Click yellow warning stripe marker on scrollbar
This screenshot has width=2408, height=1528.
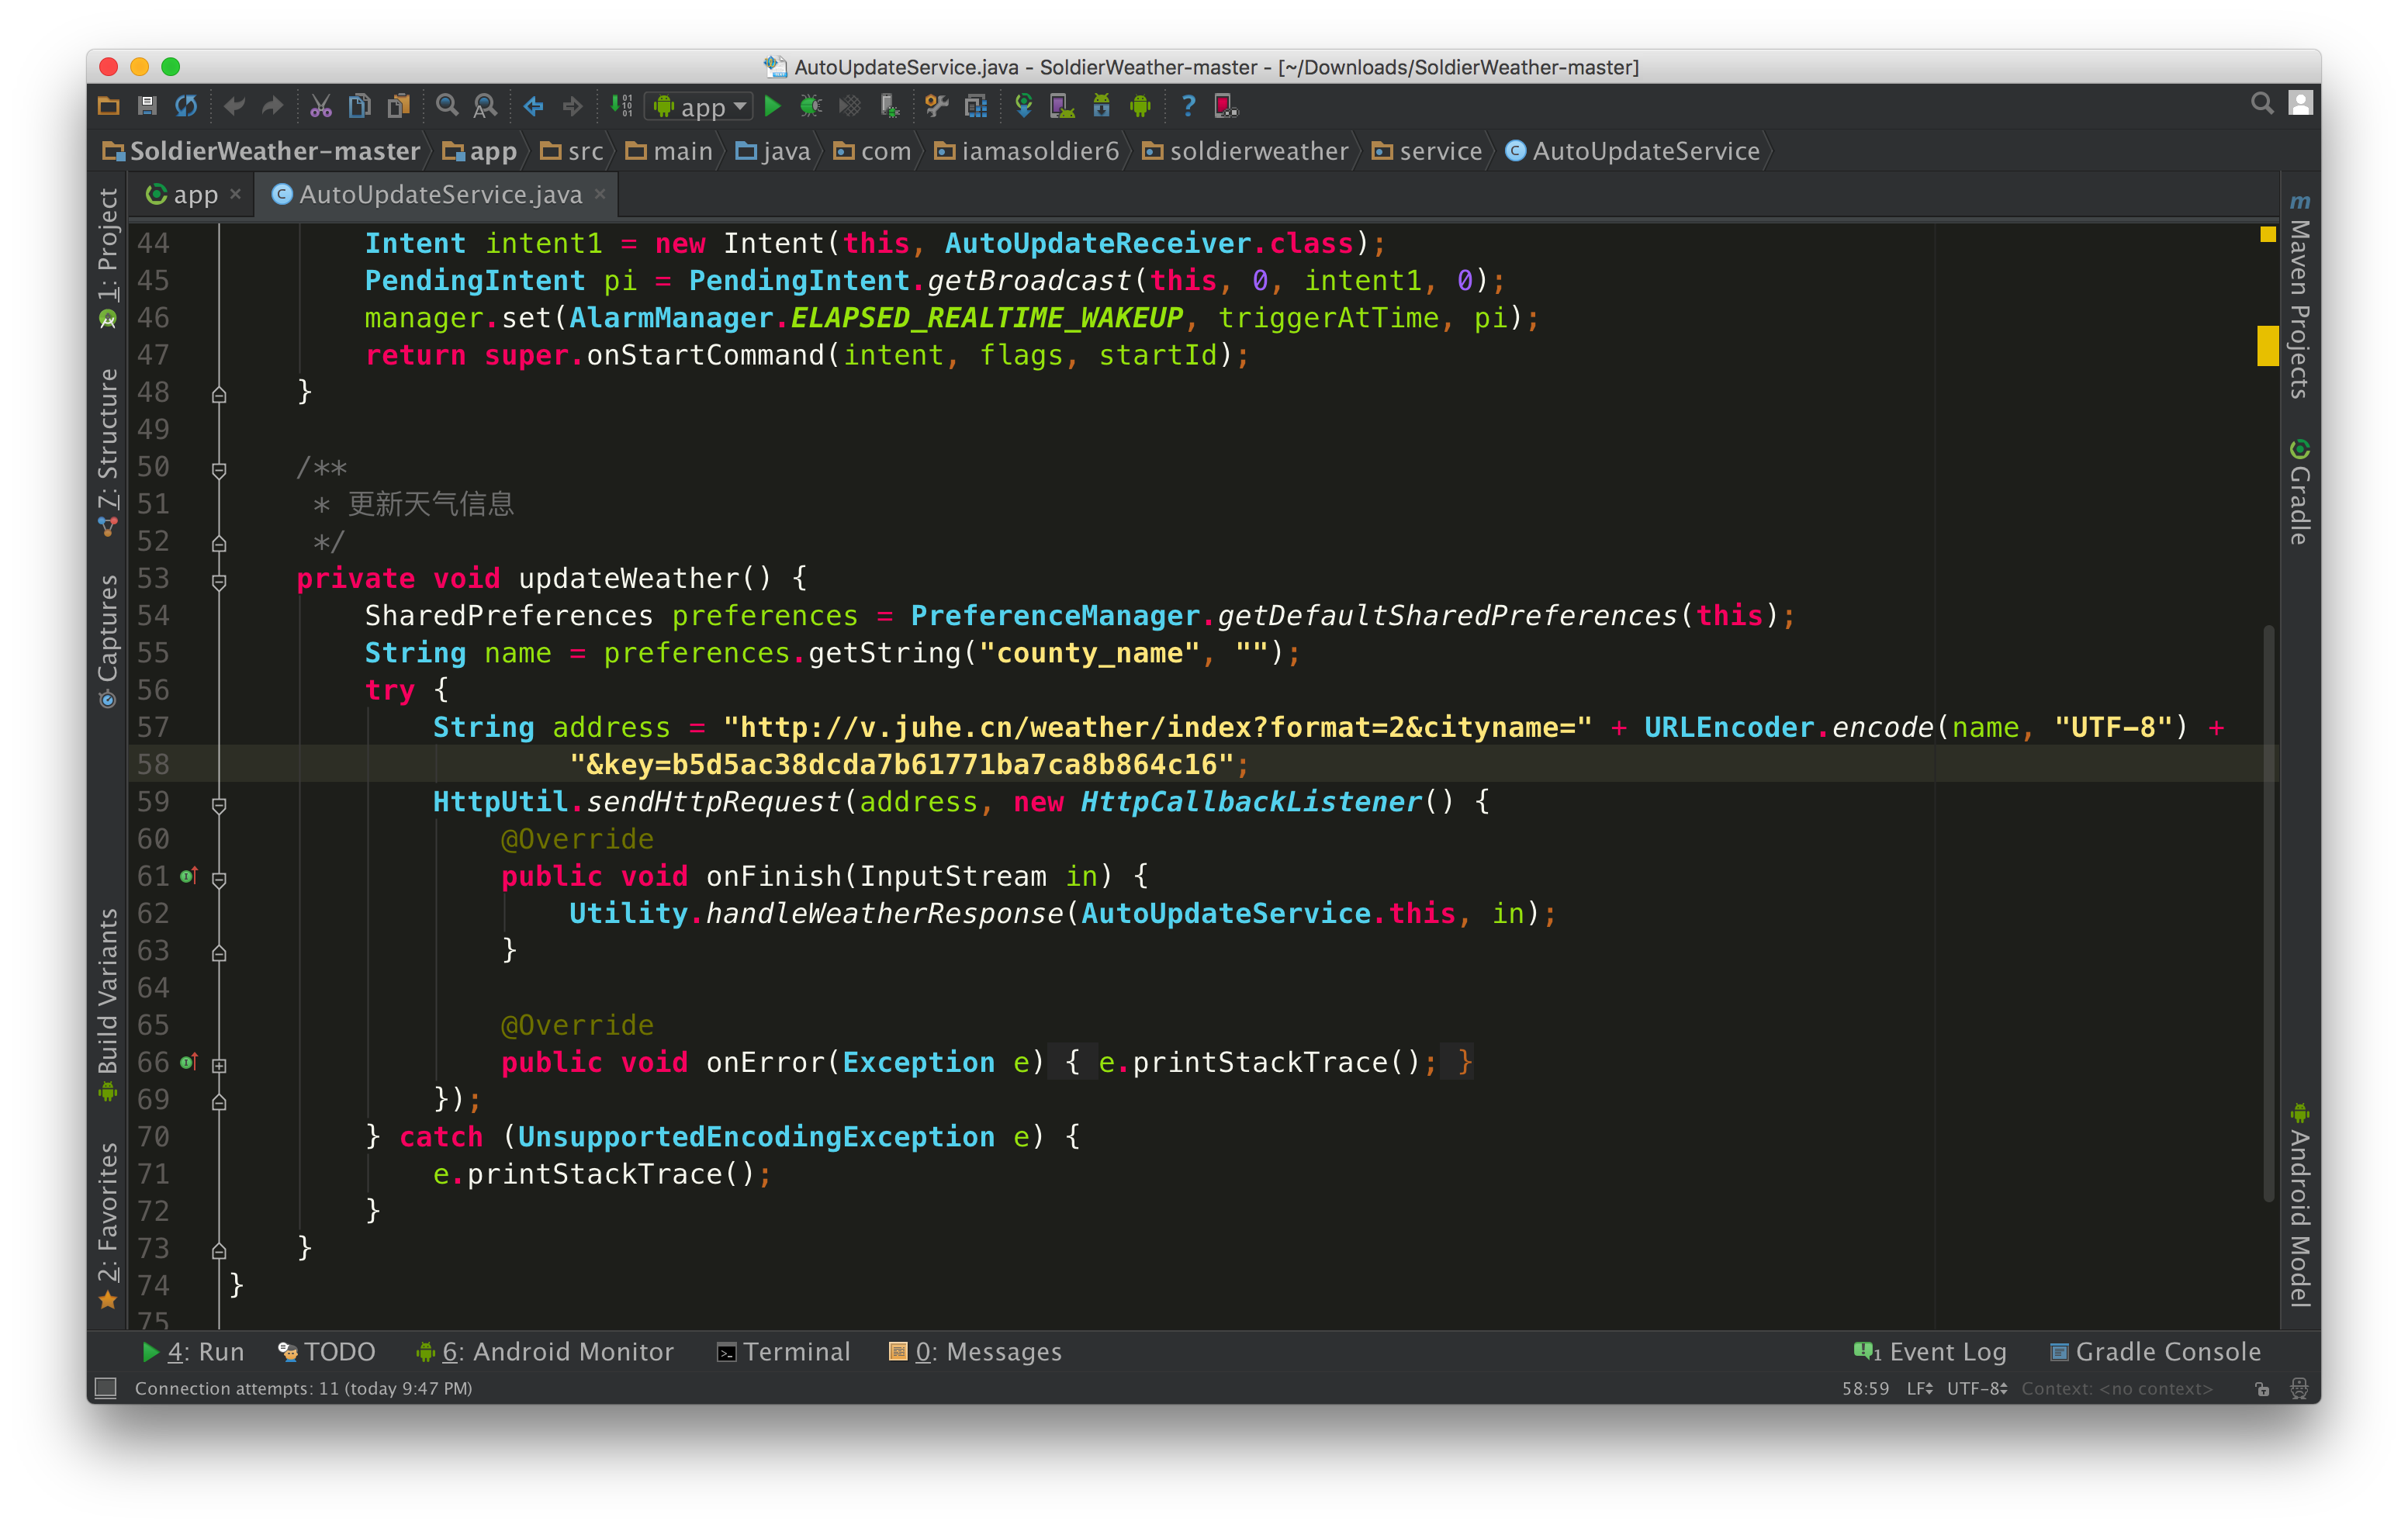(2267, 345)
